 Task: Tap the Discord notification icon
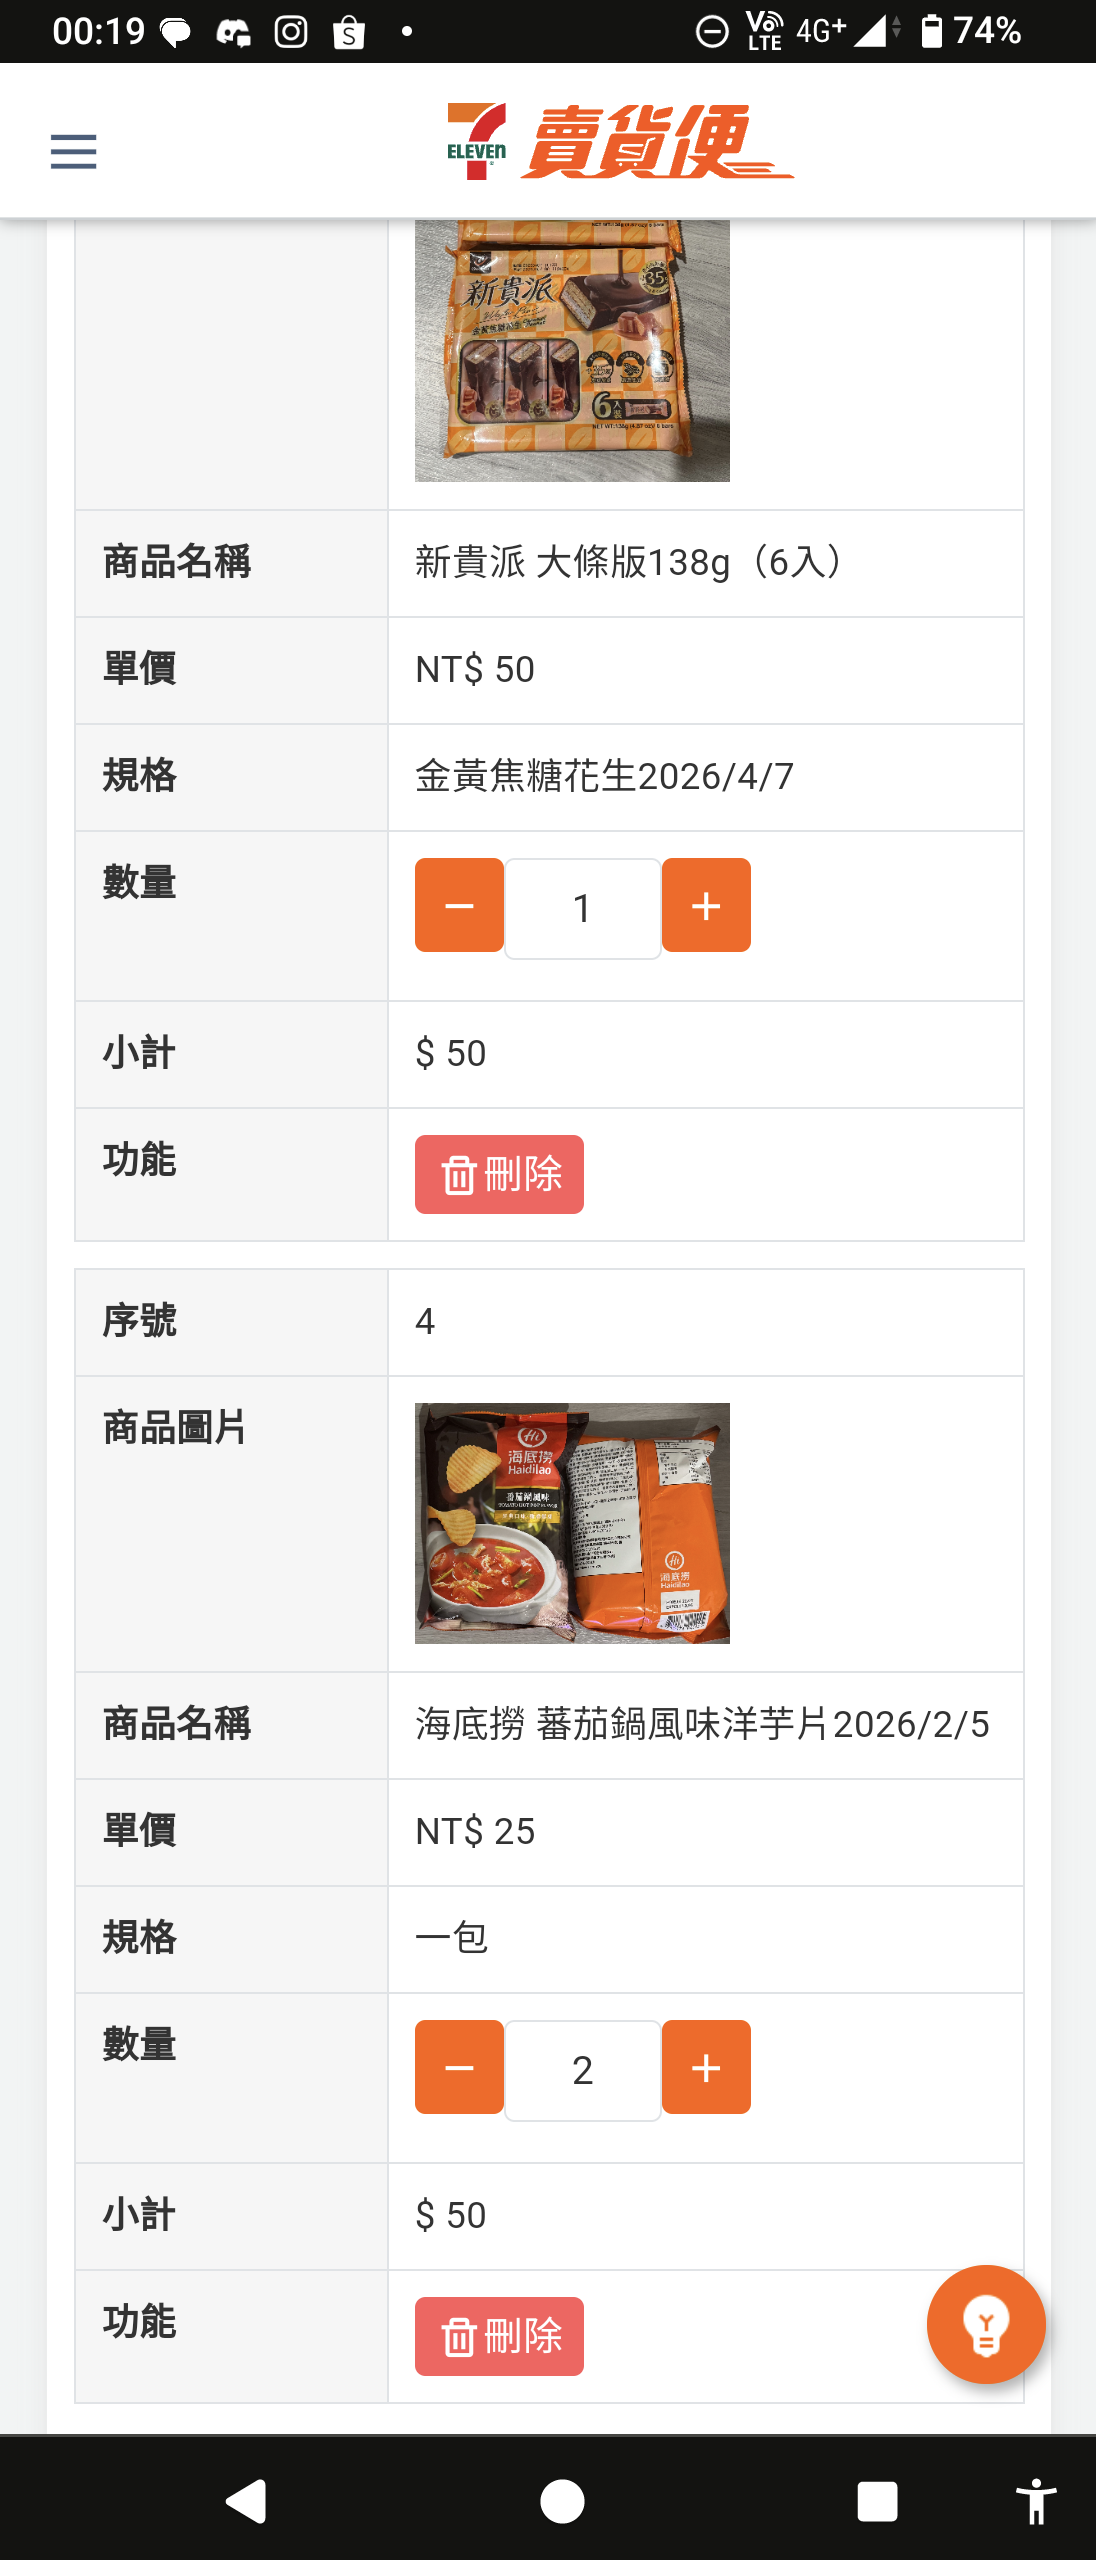coord(233,34)
